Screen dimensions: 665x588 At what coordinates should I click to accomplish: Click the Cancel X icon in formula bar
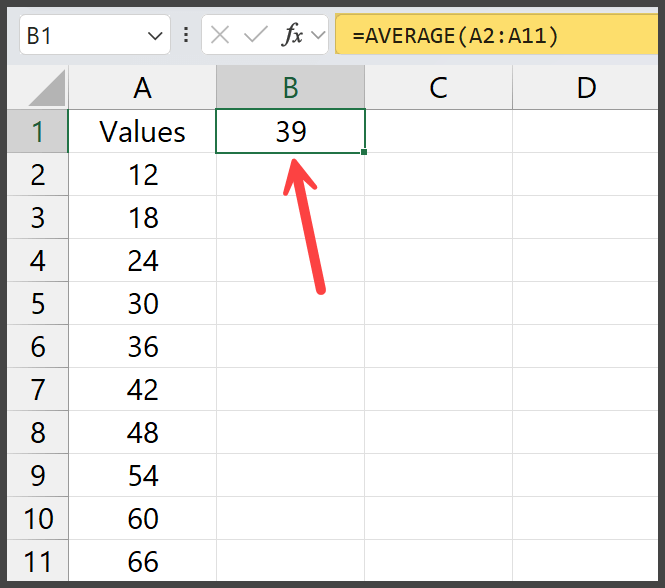(220, 35)
